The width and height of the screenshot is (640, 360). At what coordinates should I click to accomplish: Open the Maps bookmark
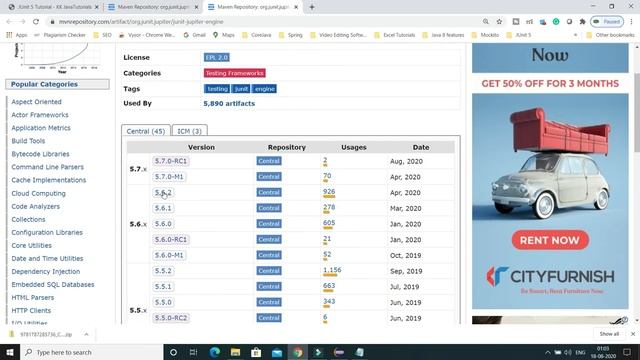(224, 35)
